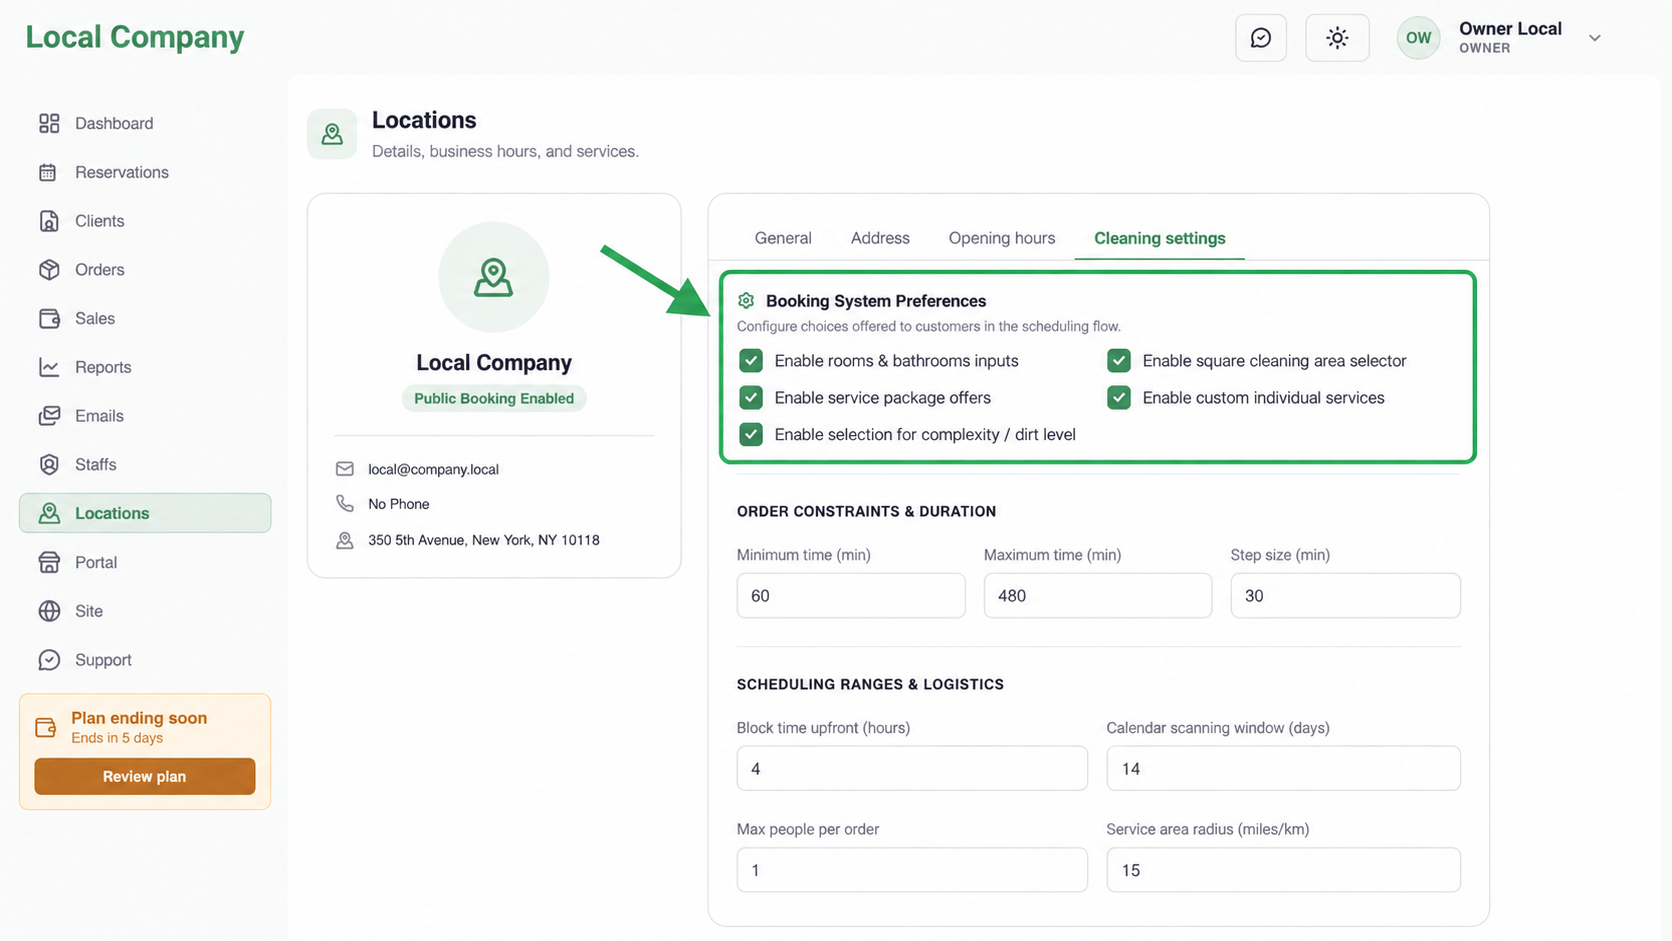
Task: Click the Review plan button
Action: pyautogui.click(x=145, y=776)
